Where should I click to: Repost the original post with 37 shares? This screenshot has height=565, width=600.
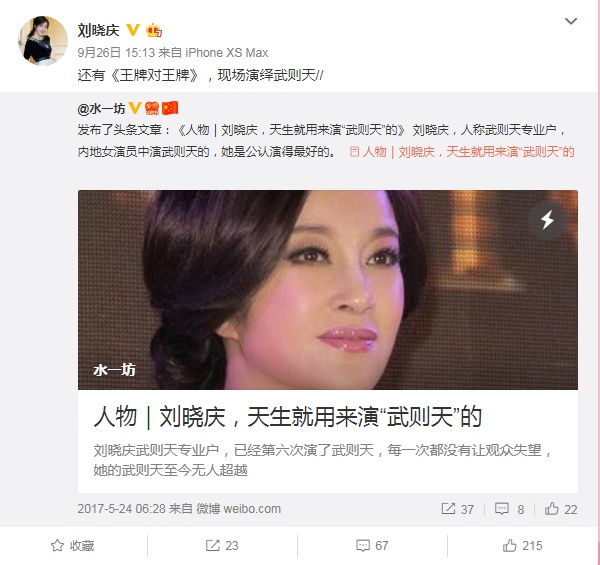pos(458,509)
